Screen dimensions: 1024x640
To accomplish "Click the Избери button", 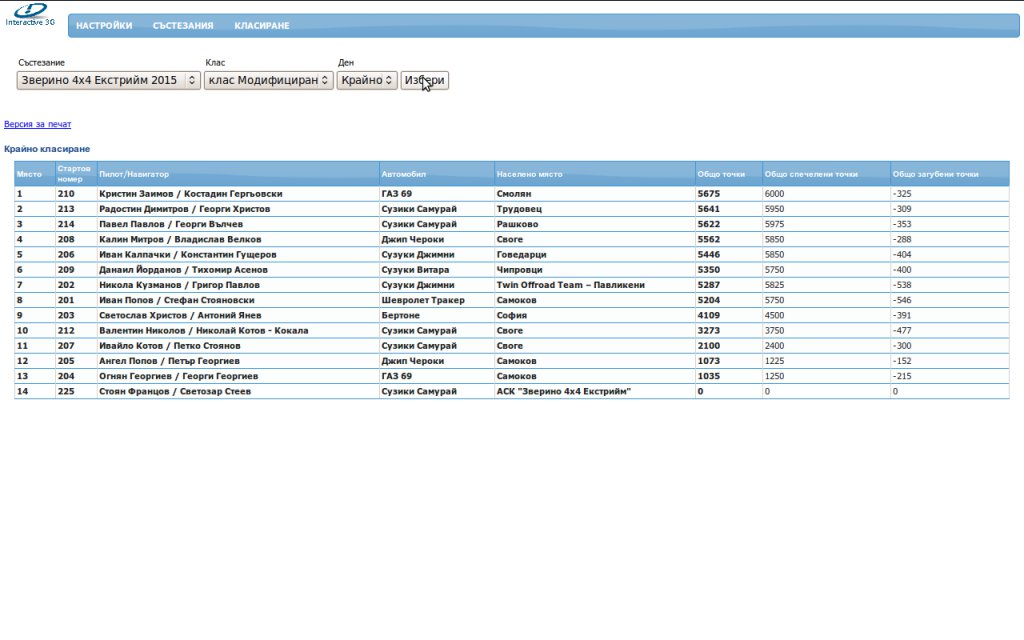I will (x=424, y=80).
